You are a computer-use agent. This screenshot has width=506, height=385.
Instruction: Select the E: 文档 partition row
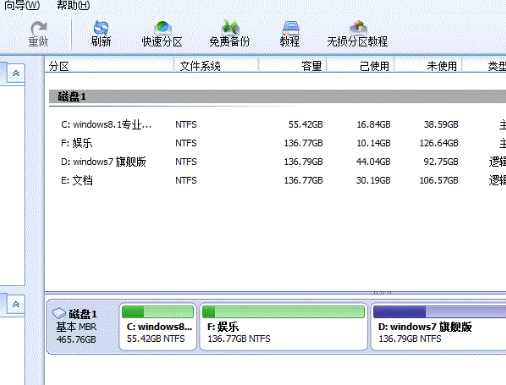277,181
